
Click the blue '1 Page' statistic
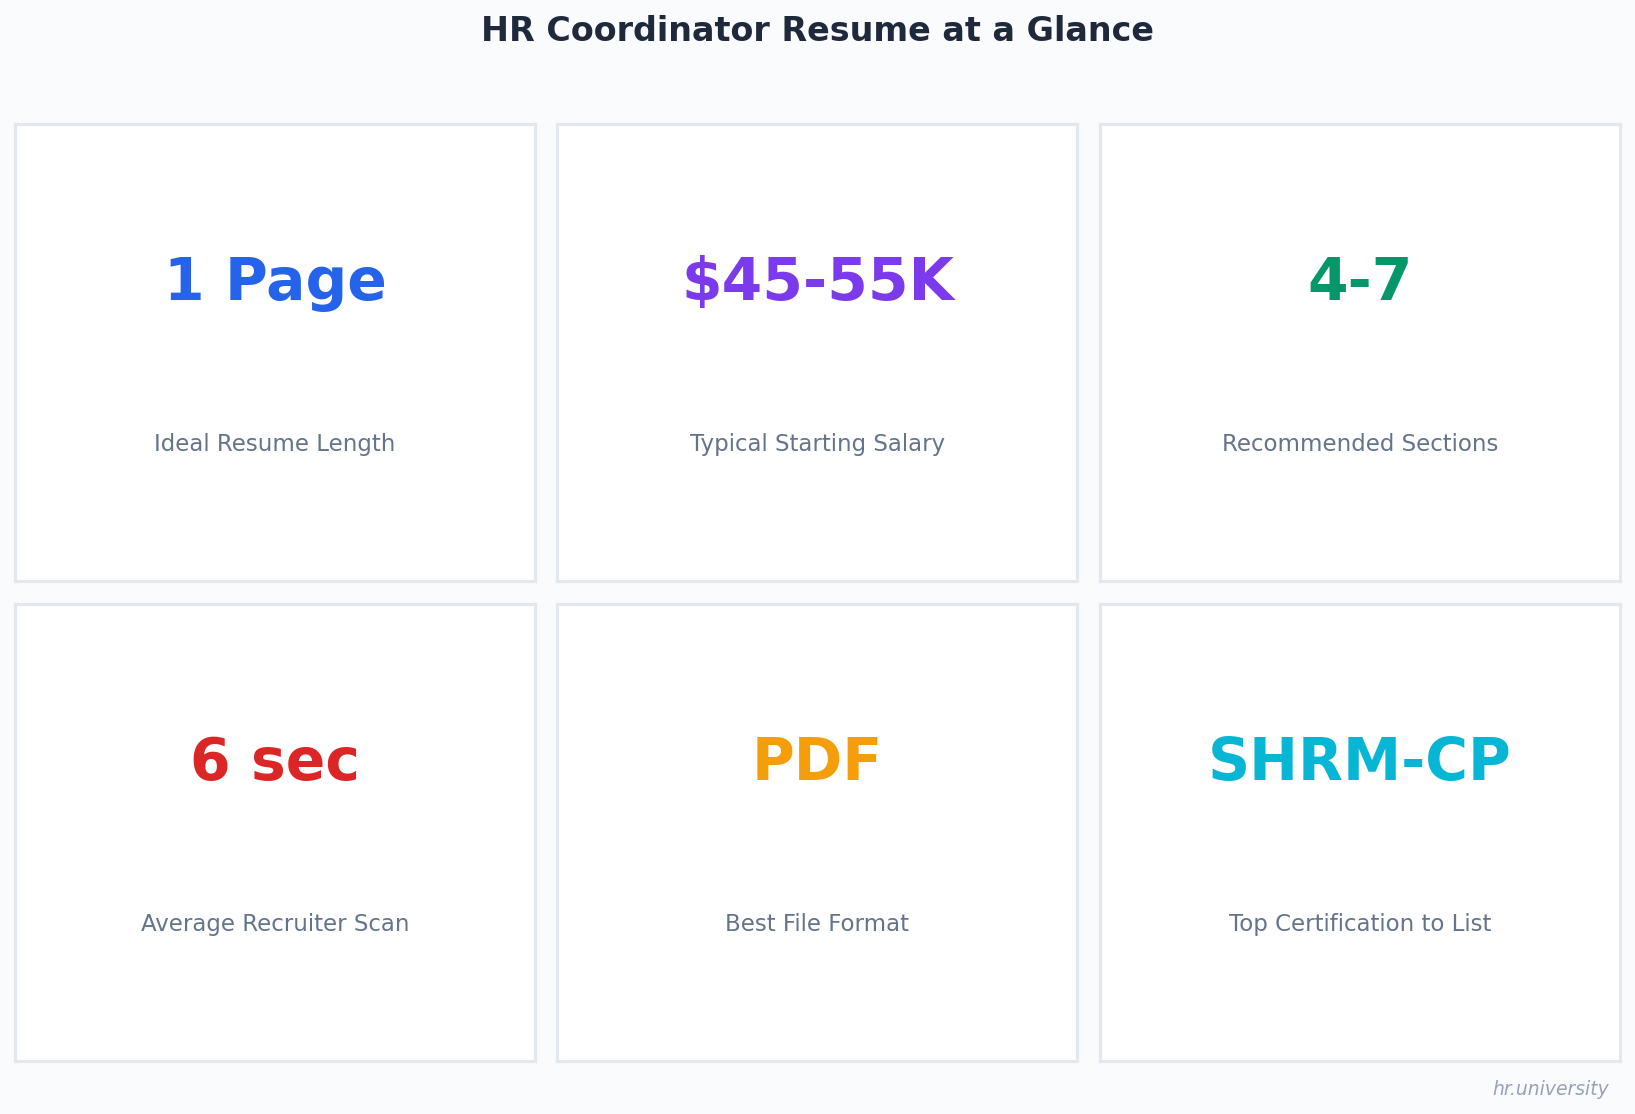click(x=275, y=282)
